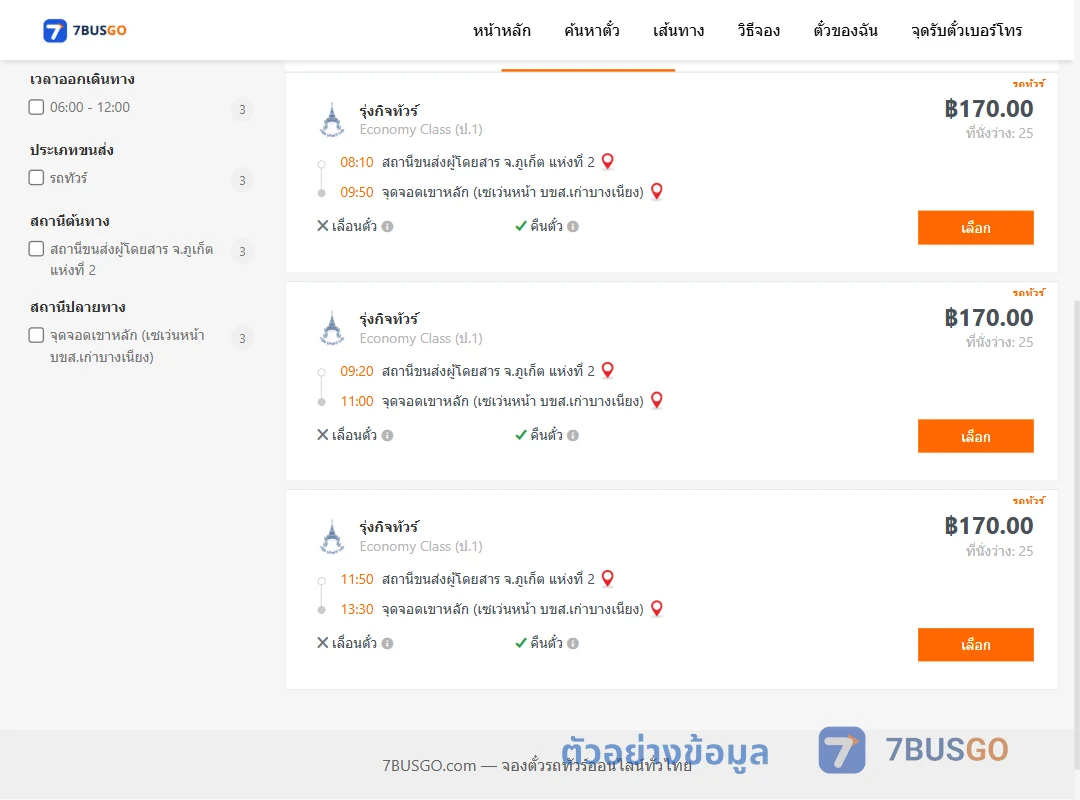Open the หน้าหลัก menu item
The image size is (1080, 800).
coord(501,30)
